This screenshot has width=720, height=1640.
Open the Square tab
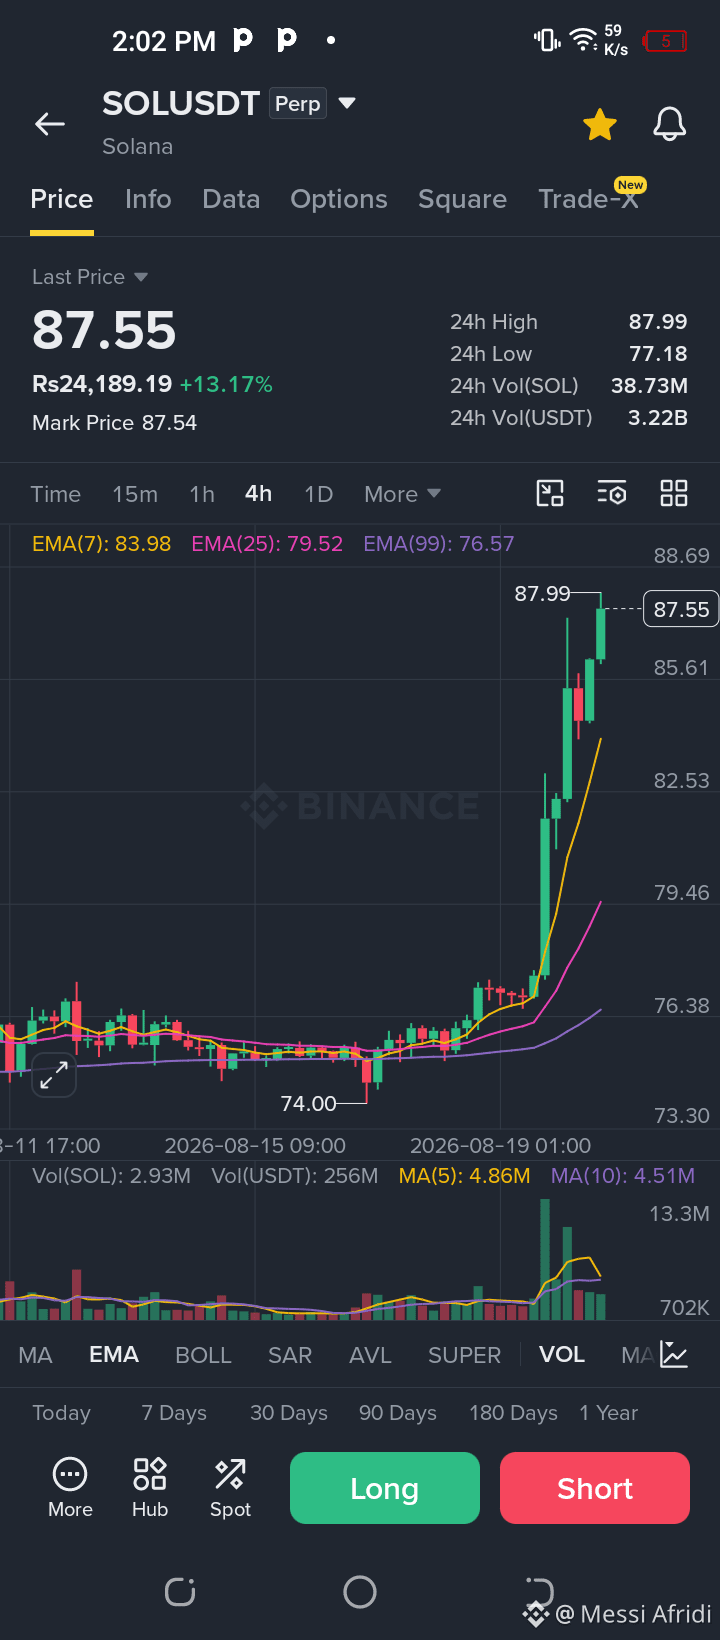(462, 199)
